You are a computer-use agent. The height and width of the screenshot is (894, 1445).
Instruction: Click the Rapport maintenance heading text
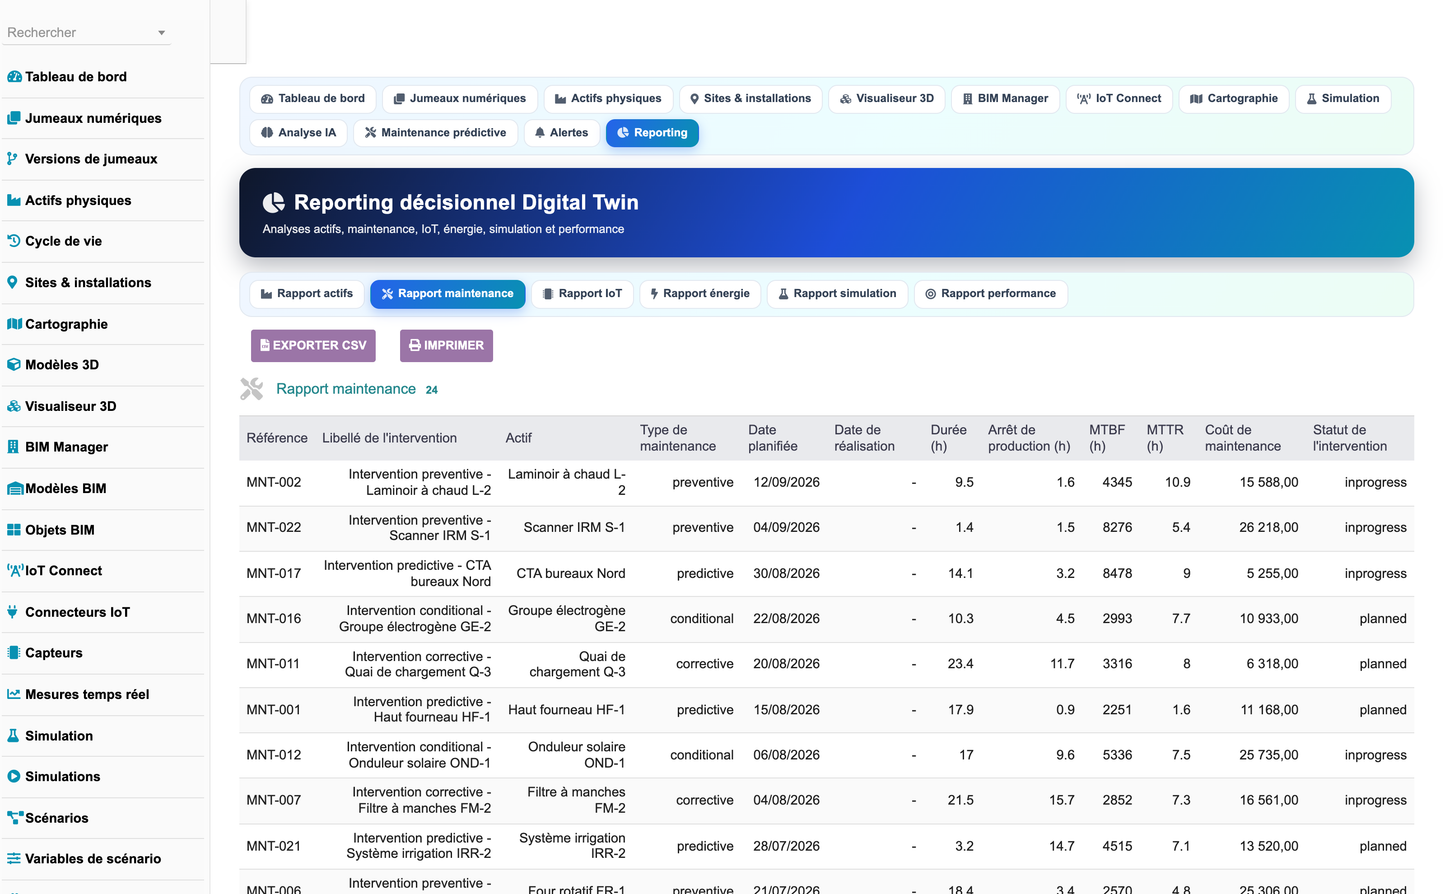[346, 389]
